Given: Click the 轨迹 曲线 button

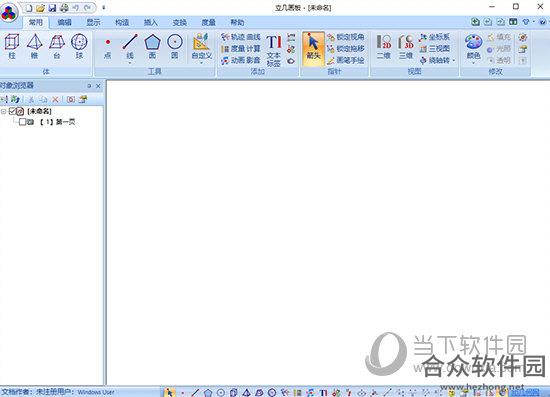Looking at the screenshot, I should 241,37.
